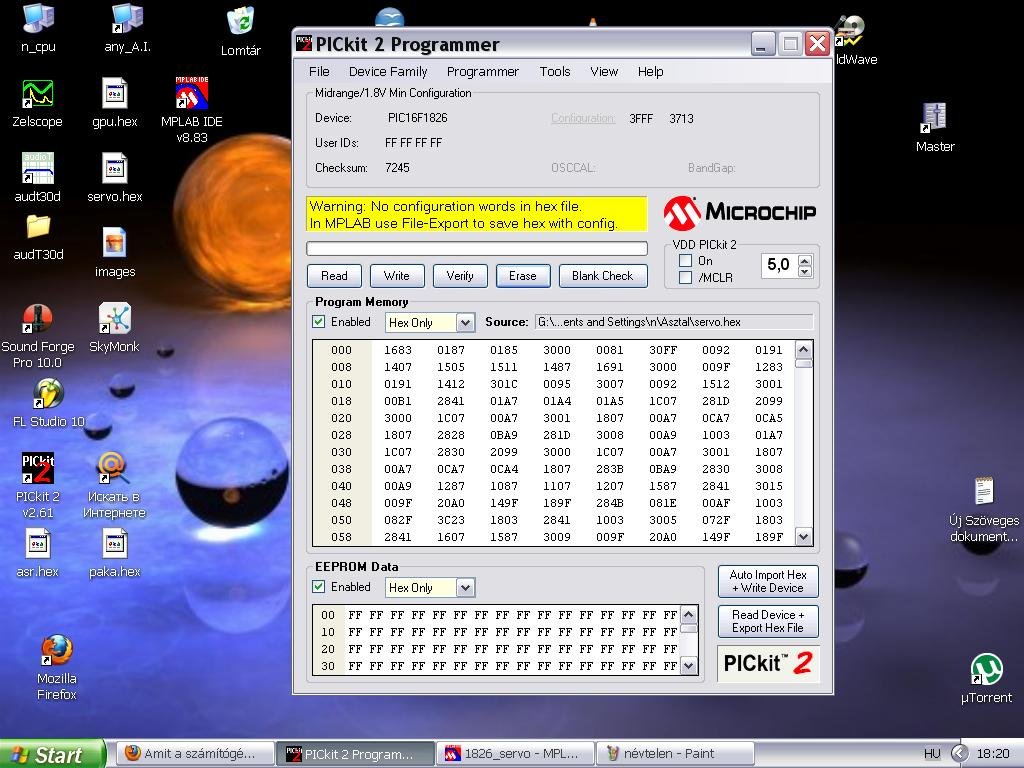The width and height of the screenshot is (1024, 768).
Task: Switch to the Firefox taskbar window
Action: [x=196, y=754]
